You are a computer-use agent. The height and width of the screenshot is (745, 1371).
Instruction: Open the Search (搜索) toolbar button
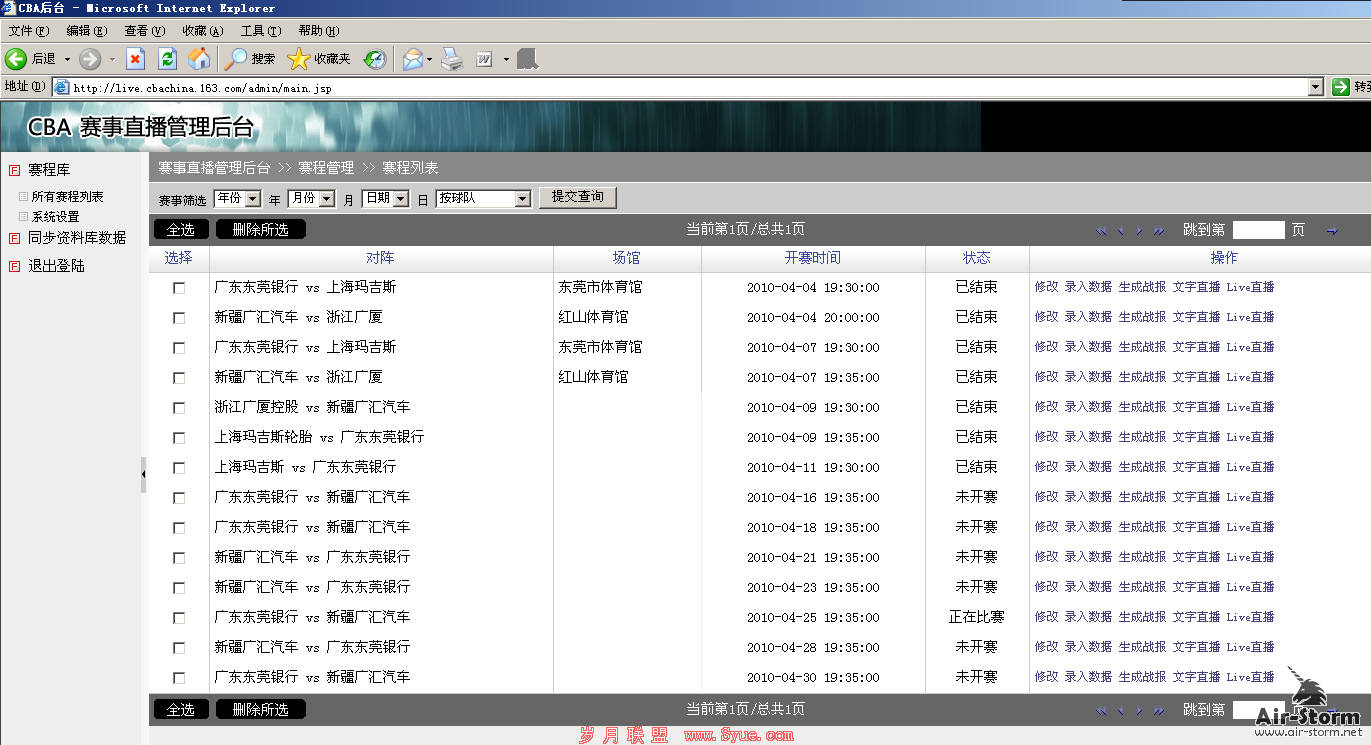coord(250,59)
